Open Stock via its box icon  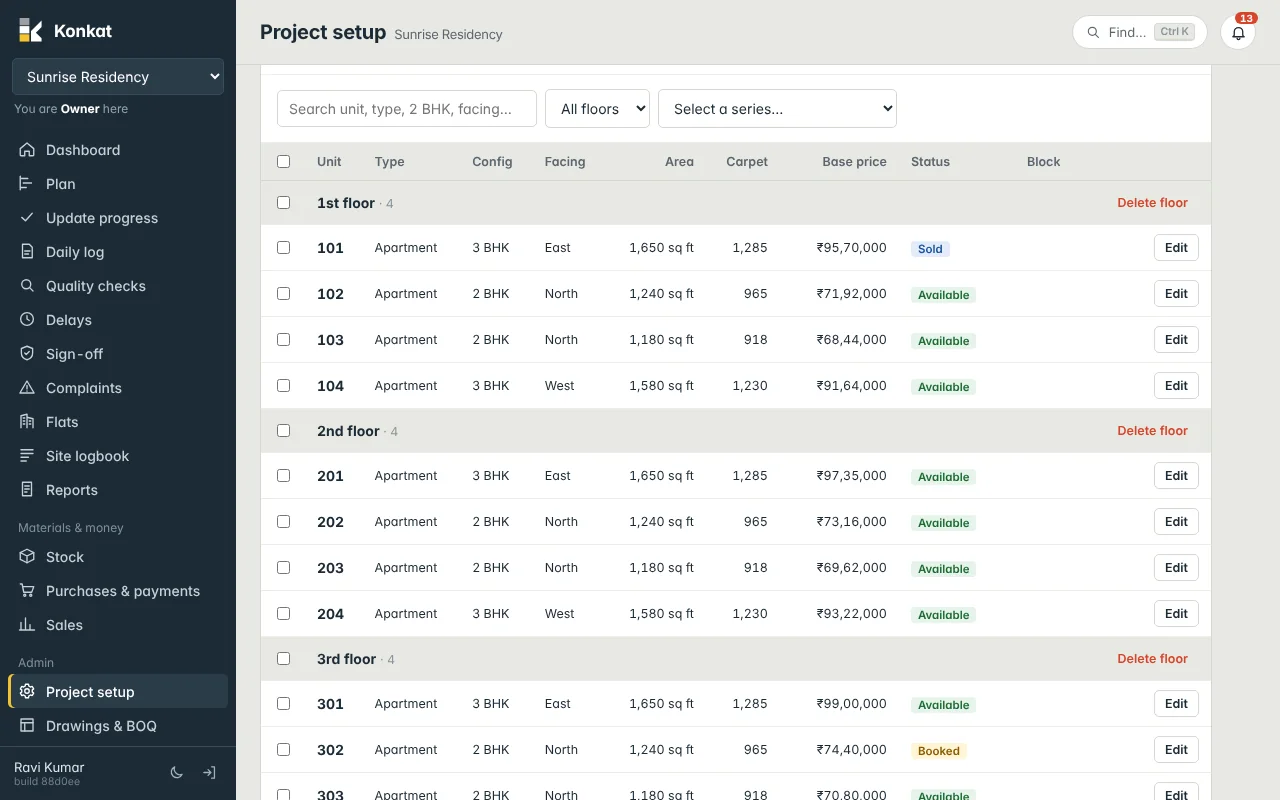click(27, 557)
